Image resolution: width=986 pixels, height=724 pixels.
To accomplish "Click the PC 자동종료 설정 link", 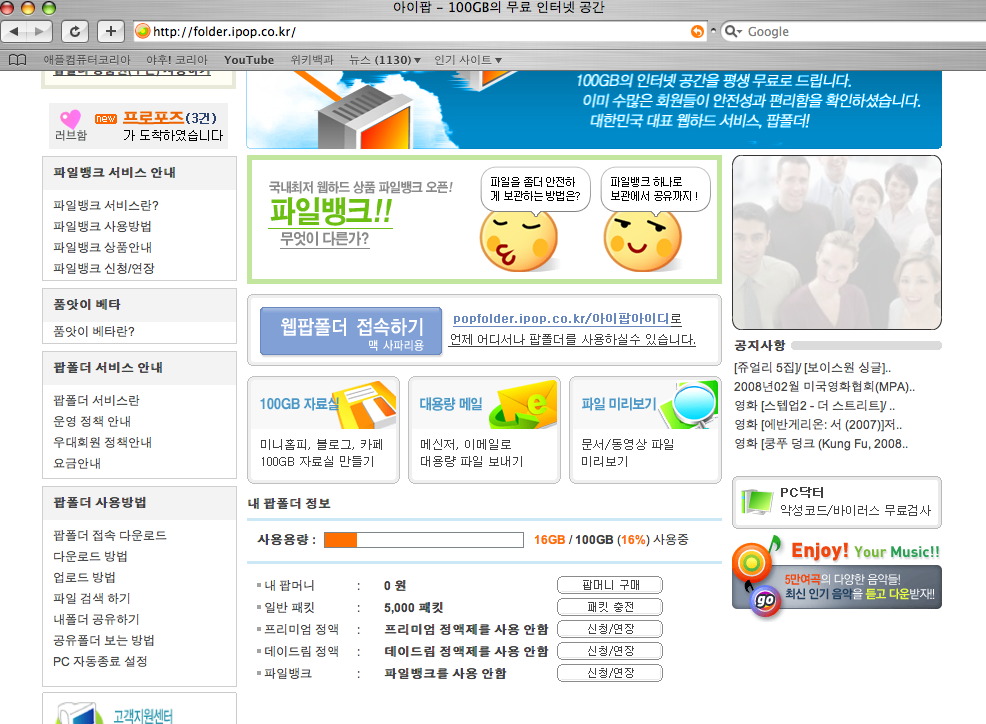I will pyautogui.click(x=100, y=661).
